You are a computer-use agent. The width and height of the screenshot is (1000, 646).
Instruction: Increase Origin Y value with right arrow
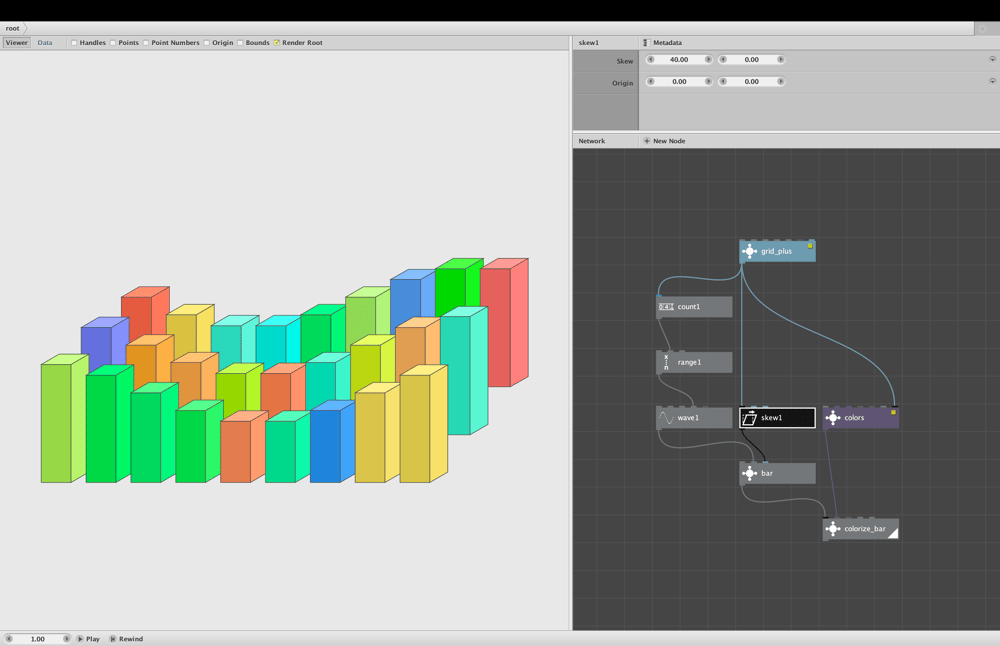780,81
